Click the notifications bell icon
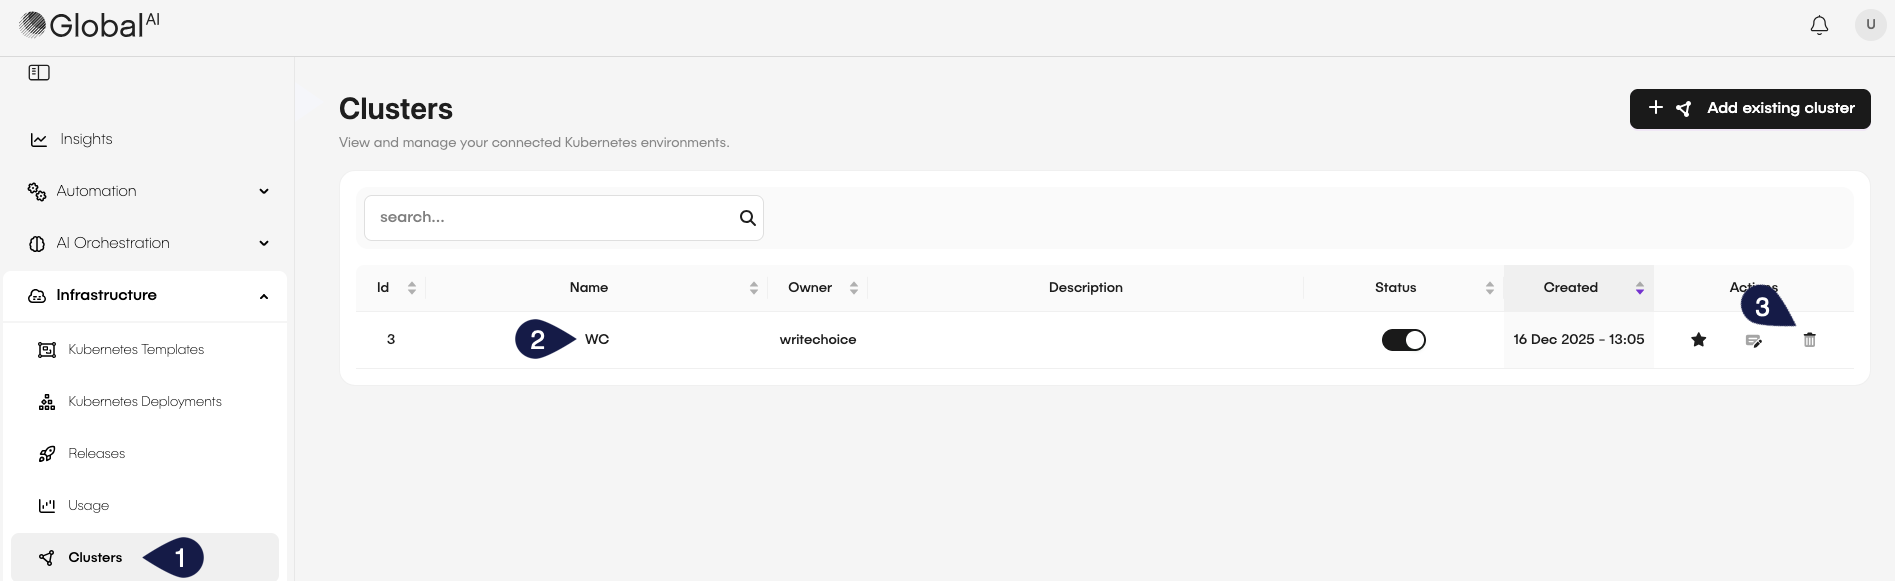Viewport: 1895px width, 581px height. pyautogui.click(x=1819, y=25)
